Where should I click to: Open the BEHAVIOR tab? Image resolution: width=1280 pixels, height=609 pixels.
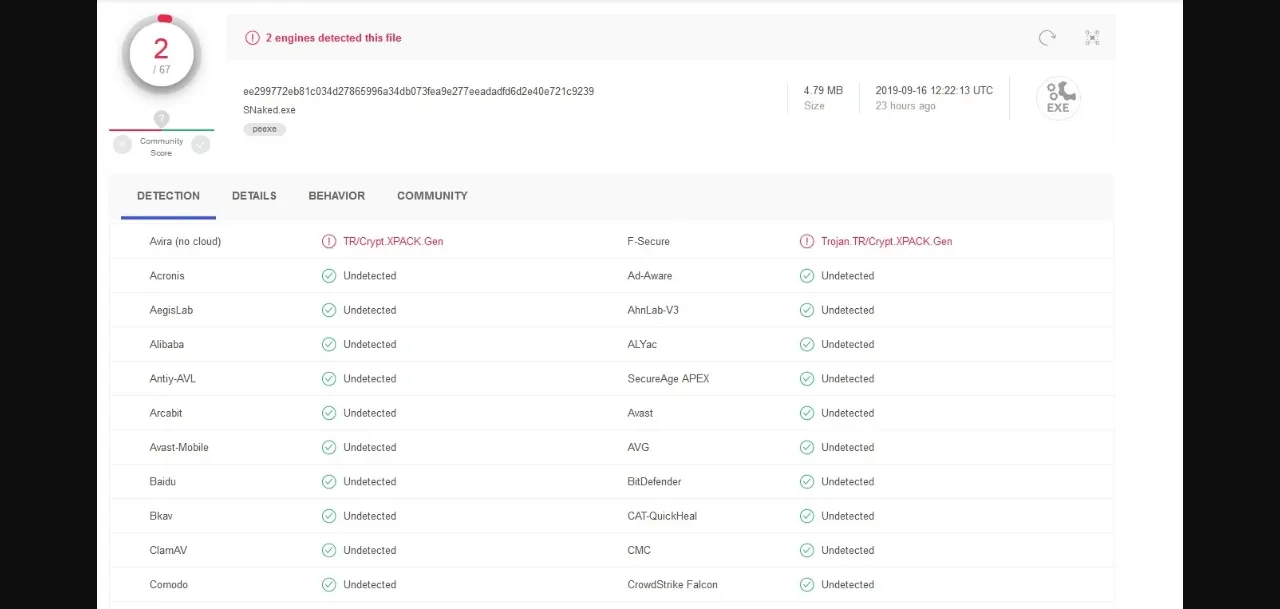(x=336, y=196)
